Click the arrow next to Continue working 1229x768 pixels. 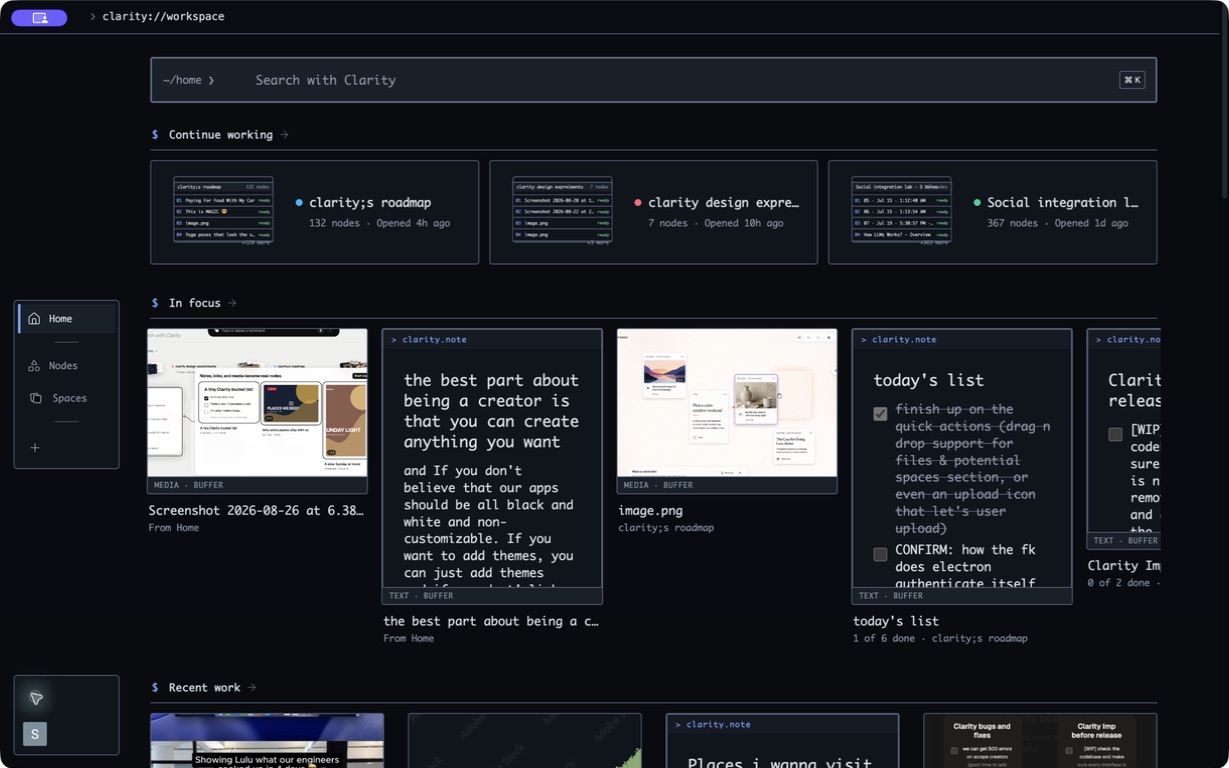pos(284,135)
